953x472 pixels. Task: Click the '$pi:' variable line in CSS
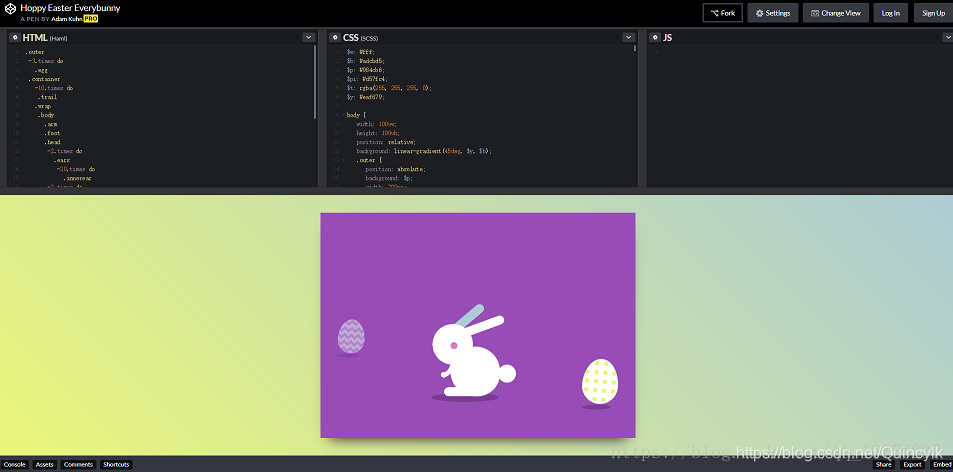(367, 79)
